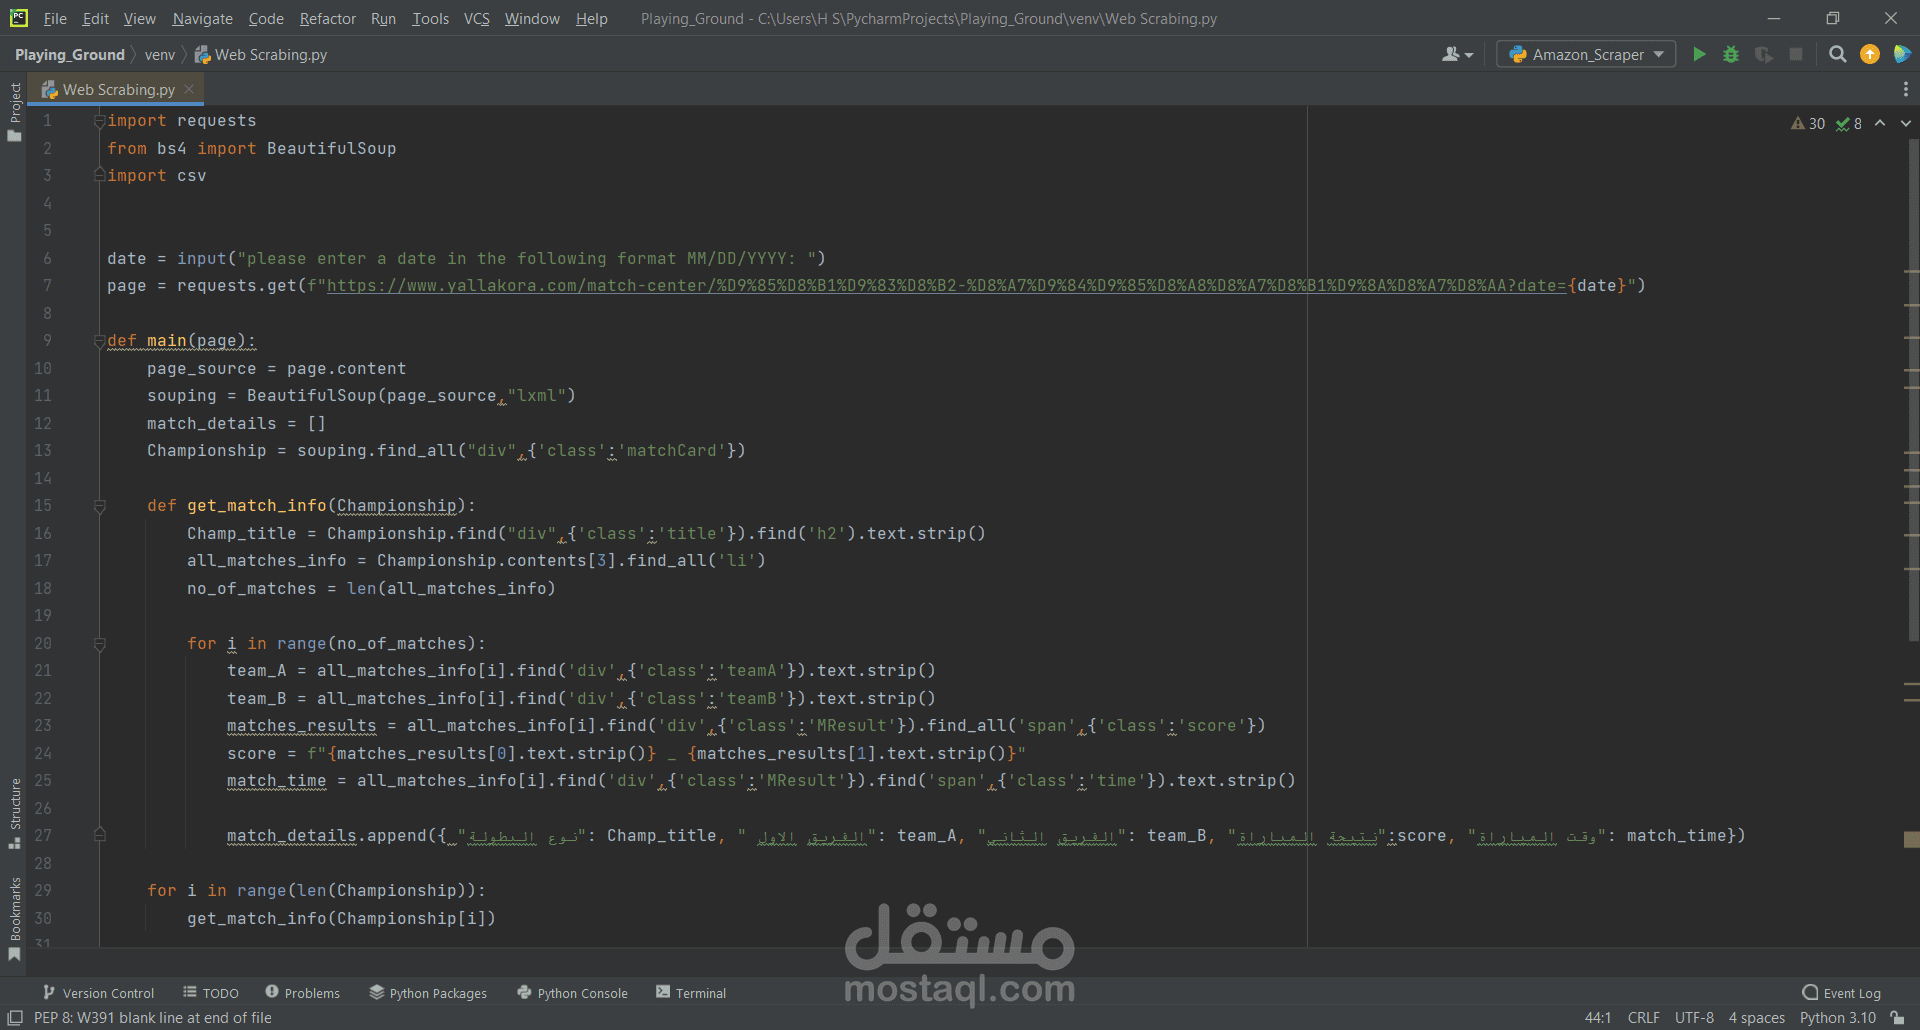Open the Python 3.10 interpreter selector
The width and height of the screenshot is (1920, 1030).
click(1837, 1017)
